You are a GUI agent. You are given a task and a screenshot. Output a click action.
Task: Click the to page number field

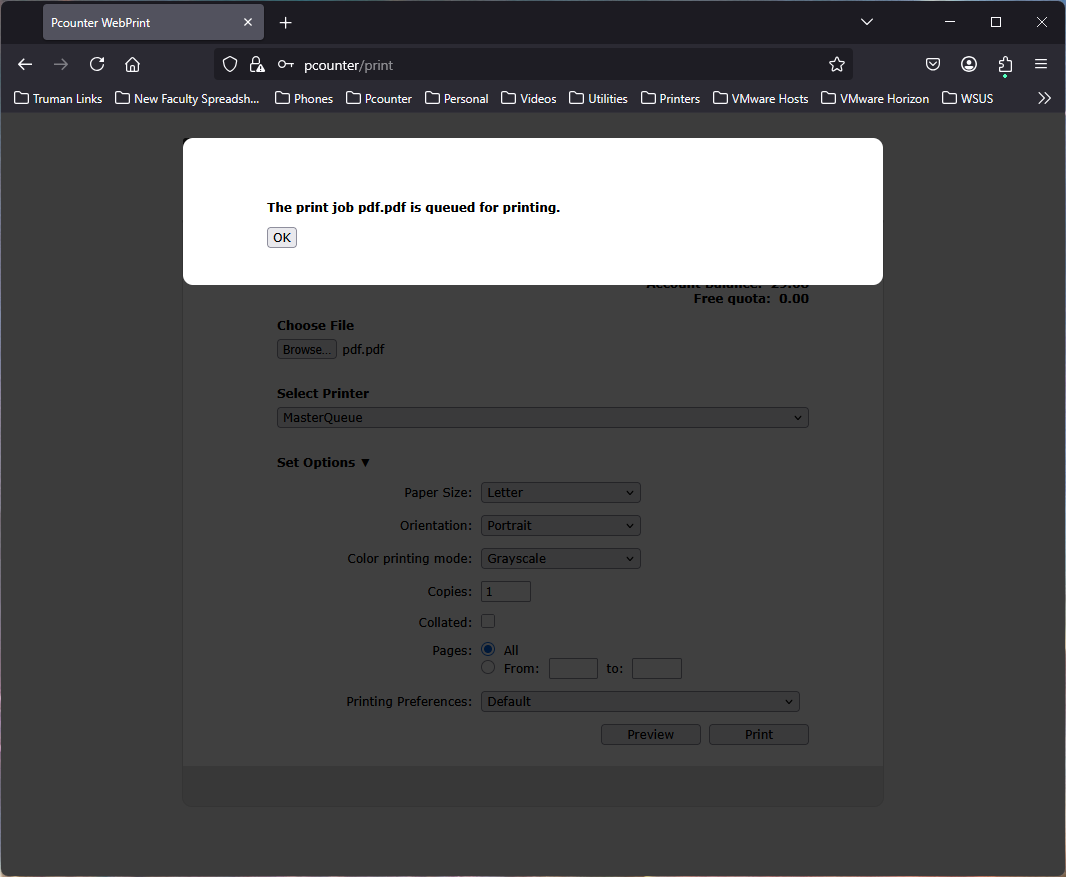click(657, 669)
